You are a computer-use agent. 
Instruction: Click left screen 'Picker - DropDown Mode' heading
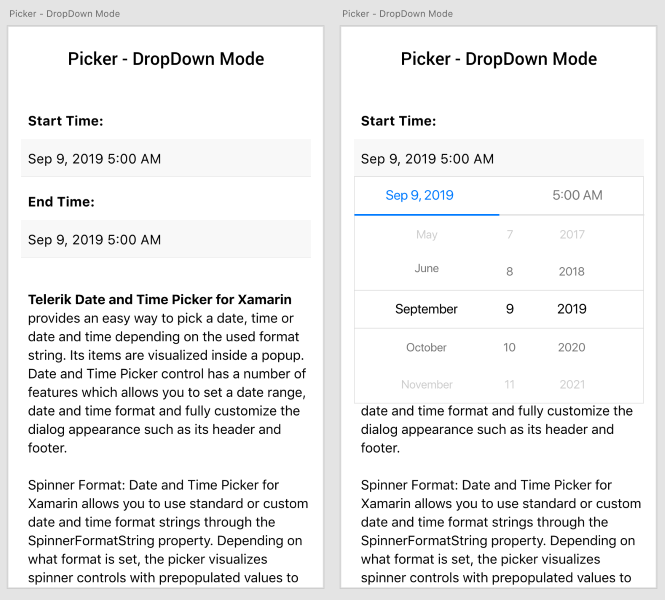166,59
